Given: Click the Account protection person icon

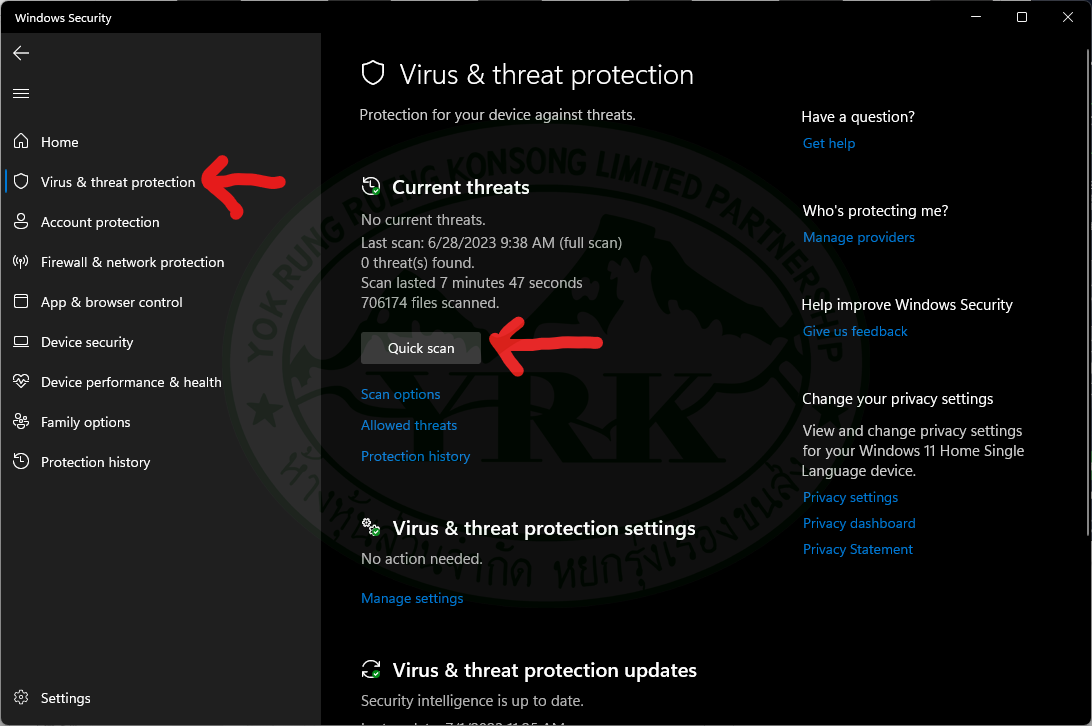Looking at the screenshot, I should click(21, 222).
